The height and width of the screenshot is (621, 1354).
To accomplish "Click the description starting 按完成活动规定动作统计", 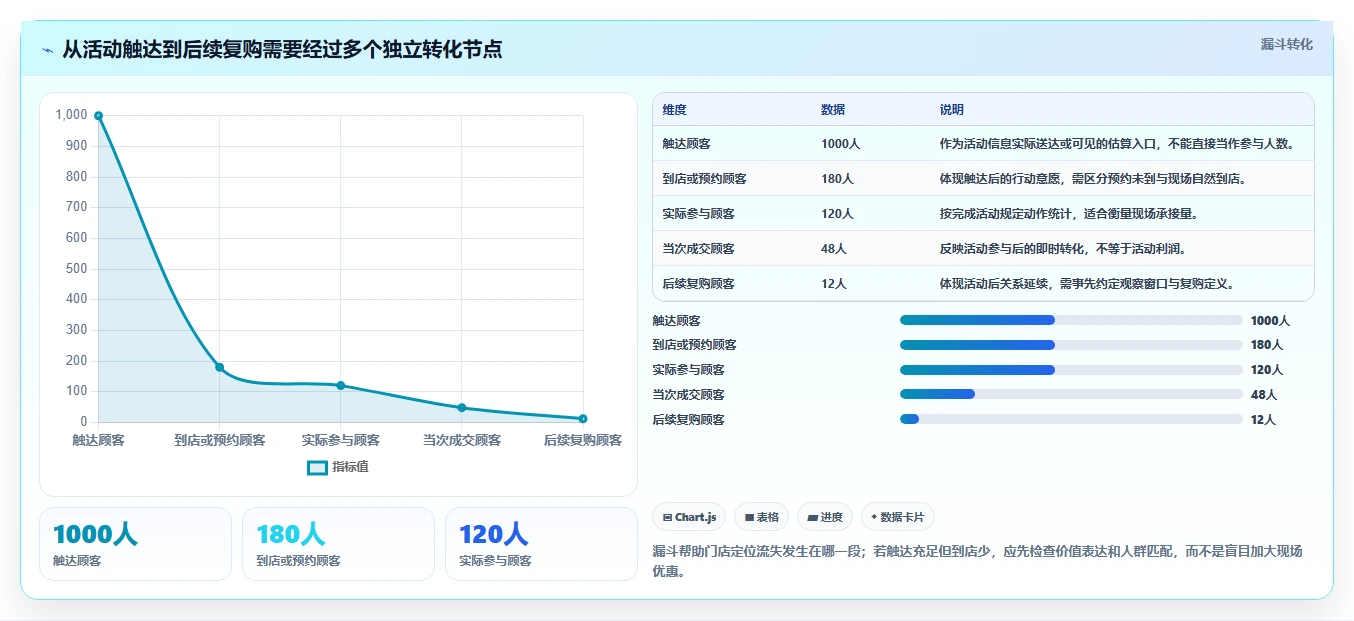I will (1069, 213).
